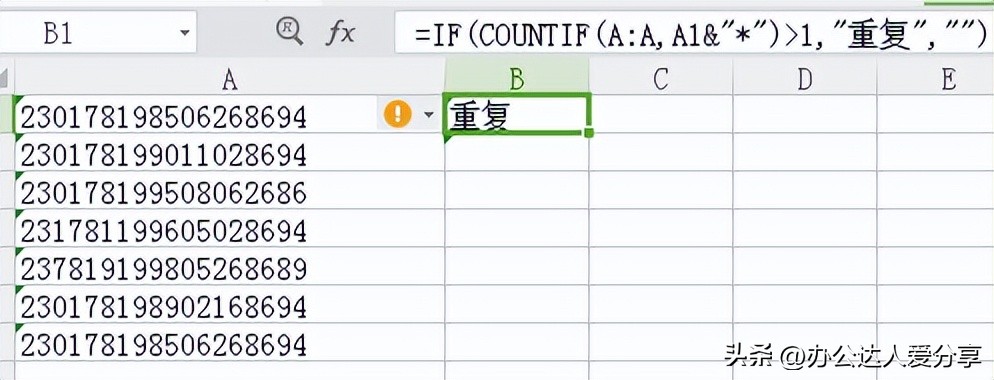Select cell with 237819199805268689
This screenshot has height=380, width=994.
pyautogui.click(x=229, y=267)
